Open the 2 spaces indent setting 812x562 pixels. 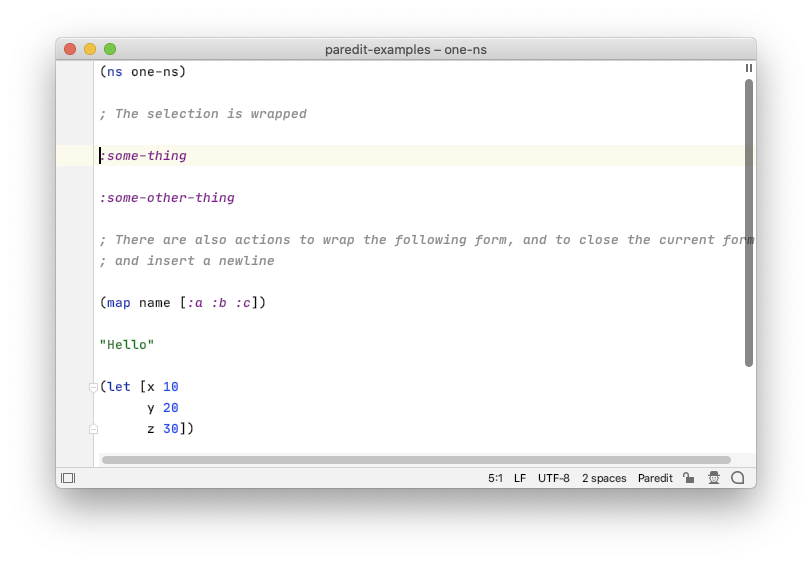click(604, 478)
